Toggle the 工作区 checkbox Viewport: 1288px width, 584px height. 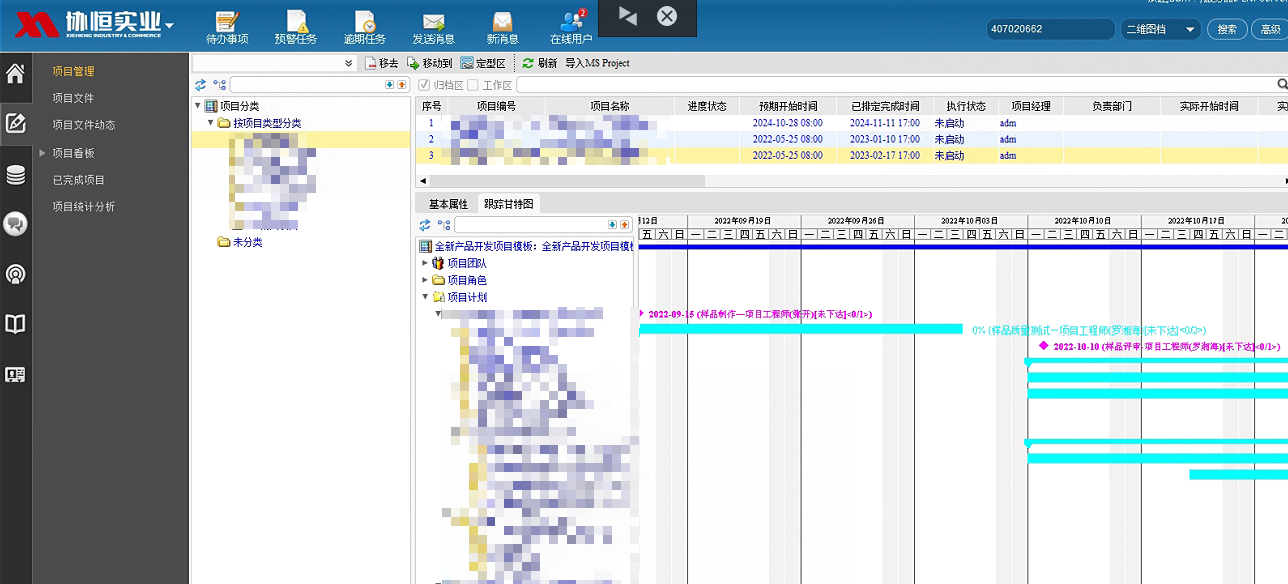point(473,85)
